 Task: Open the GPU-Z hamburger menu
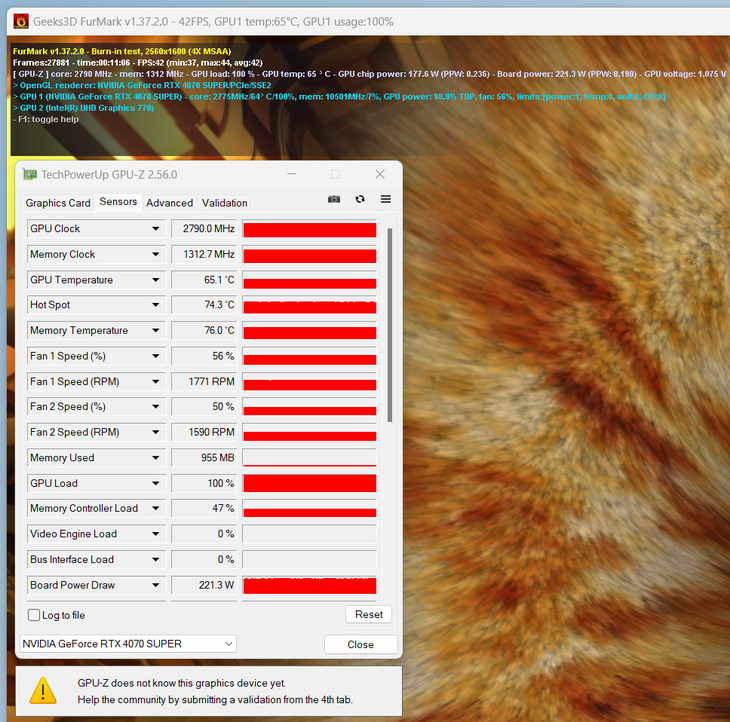pyautogui.click(x=385, y=199)
